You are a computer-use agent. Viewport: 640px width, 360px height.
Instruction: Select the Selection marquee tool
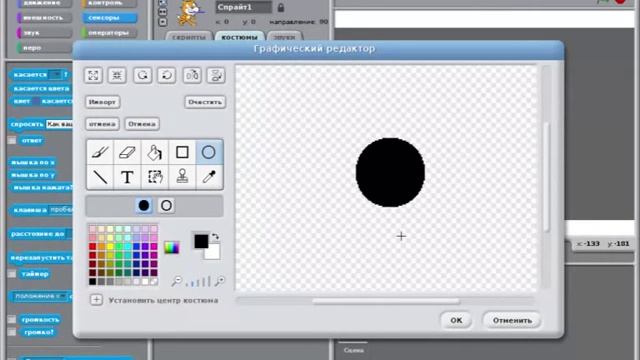coord(154,177)
